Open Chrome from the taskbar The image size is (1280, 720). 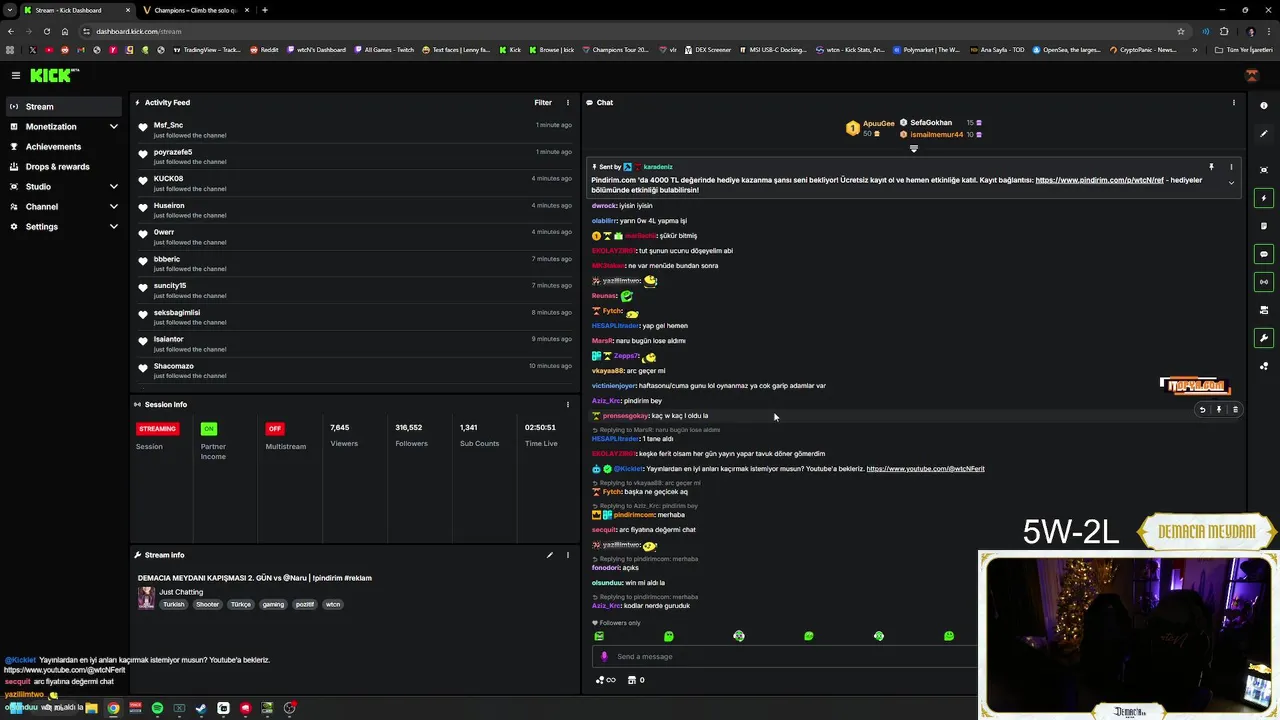[x=113, y=708]
